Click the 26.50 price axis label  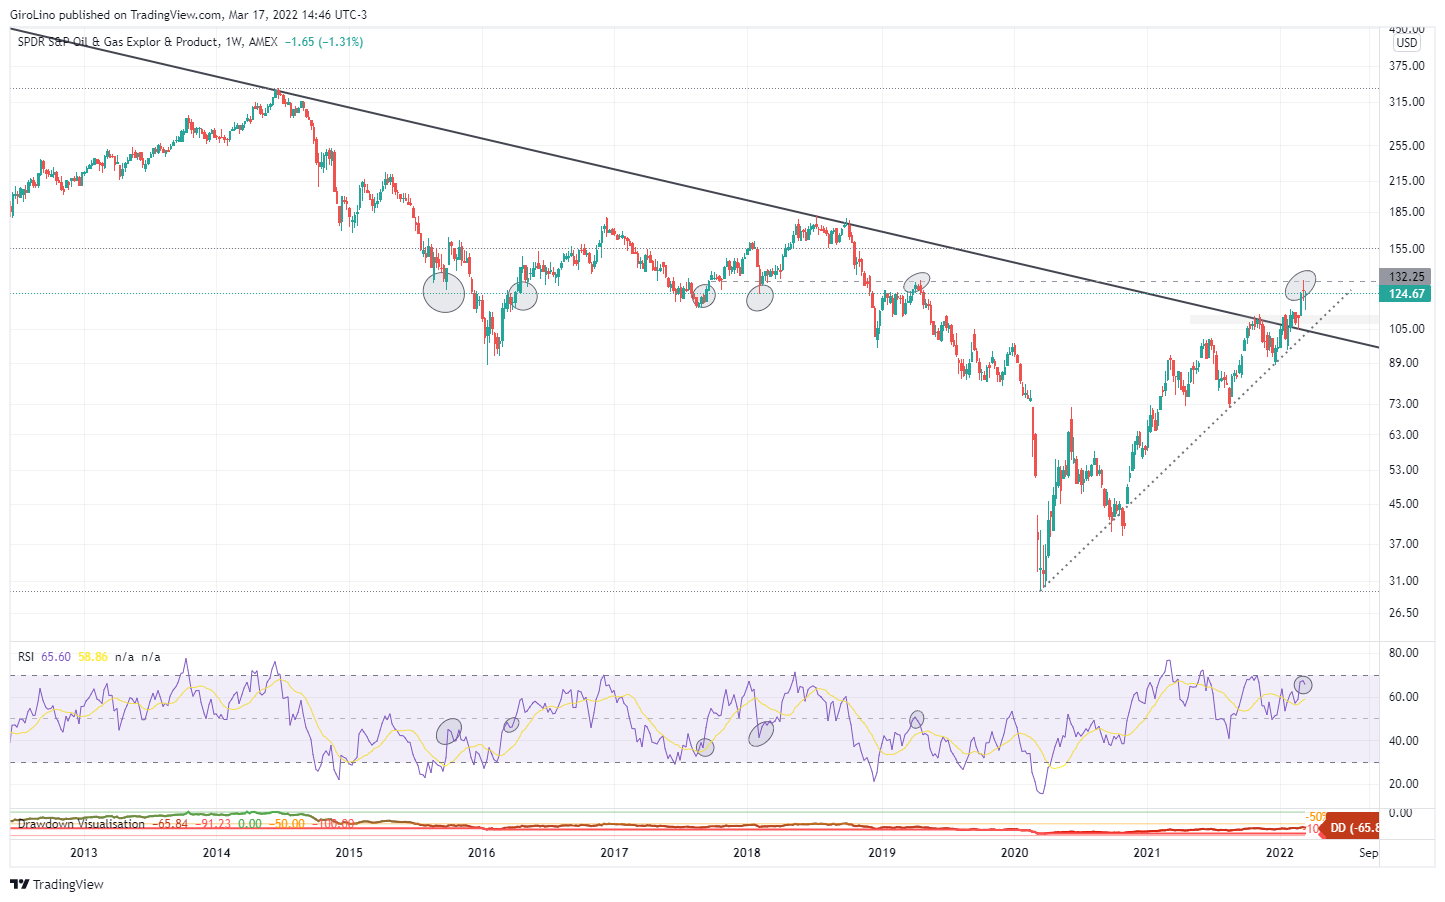coord(1404,613)
